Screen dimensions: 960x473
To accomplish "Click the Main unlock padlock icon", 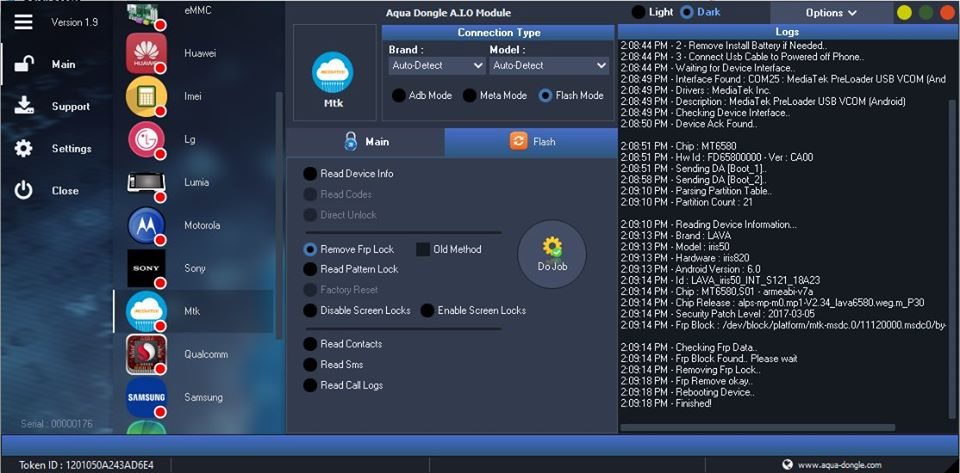I will pyautogui.click(x=23, y=64).
